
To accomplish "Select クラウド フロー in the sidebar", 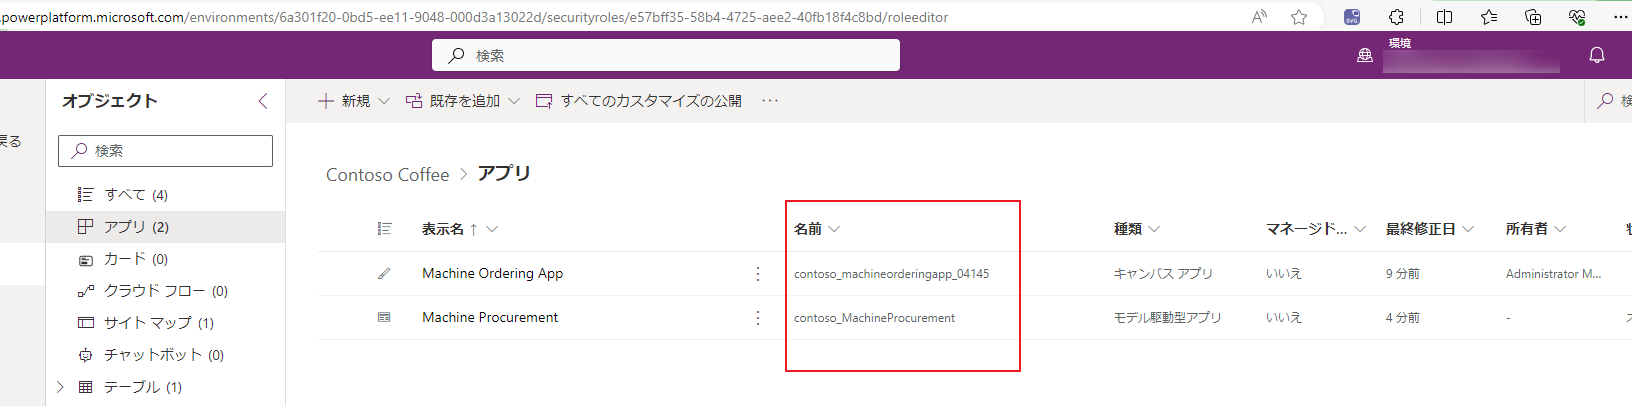I will click(x=165, y=291).
